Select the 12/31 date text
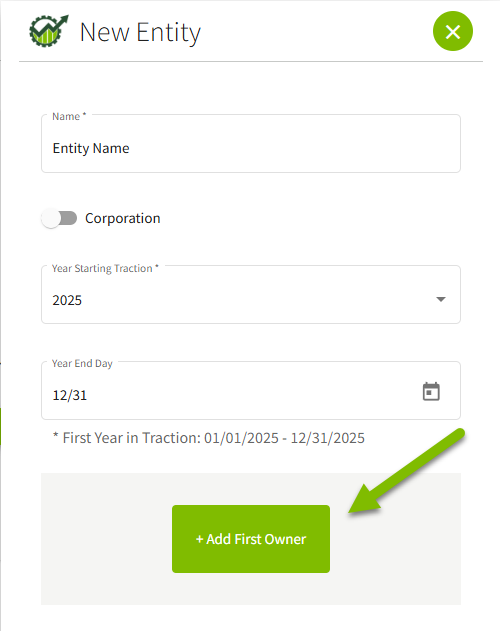 click(x=70, y=395)
